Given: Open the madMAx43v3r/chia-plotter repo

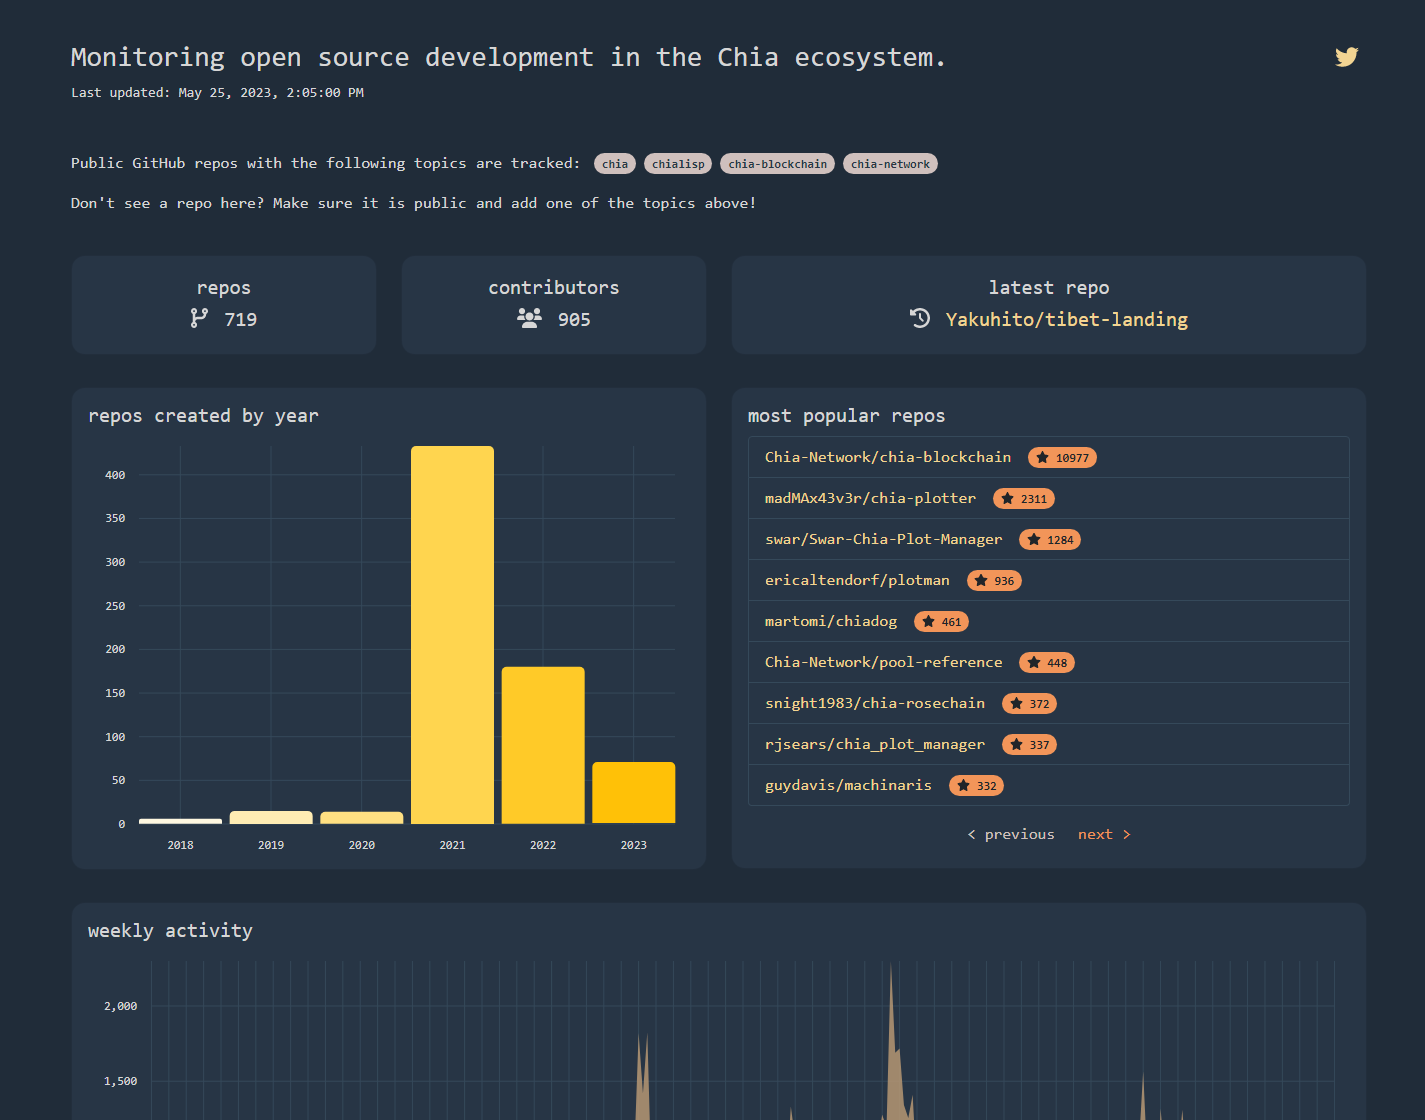Looking at the screenshot, I should (x=870, y=498).
